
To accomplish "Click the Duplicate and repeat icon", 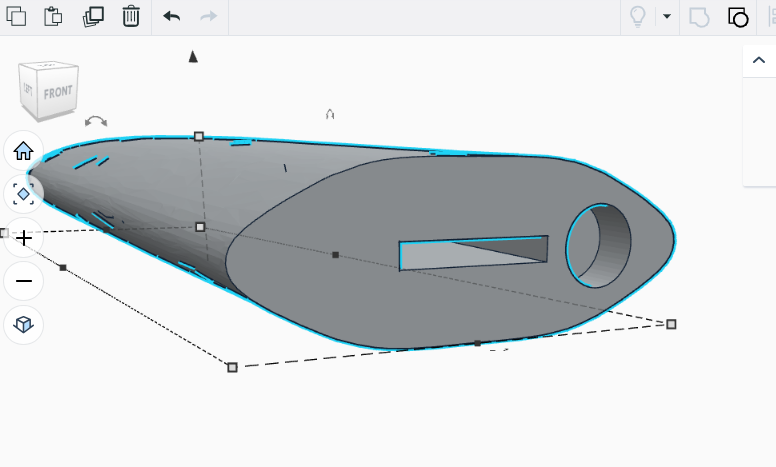I will click(93, 16).
